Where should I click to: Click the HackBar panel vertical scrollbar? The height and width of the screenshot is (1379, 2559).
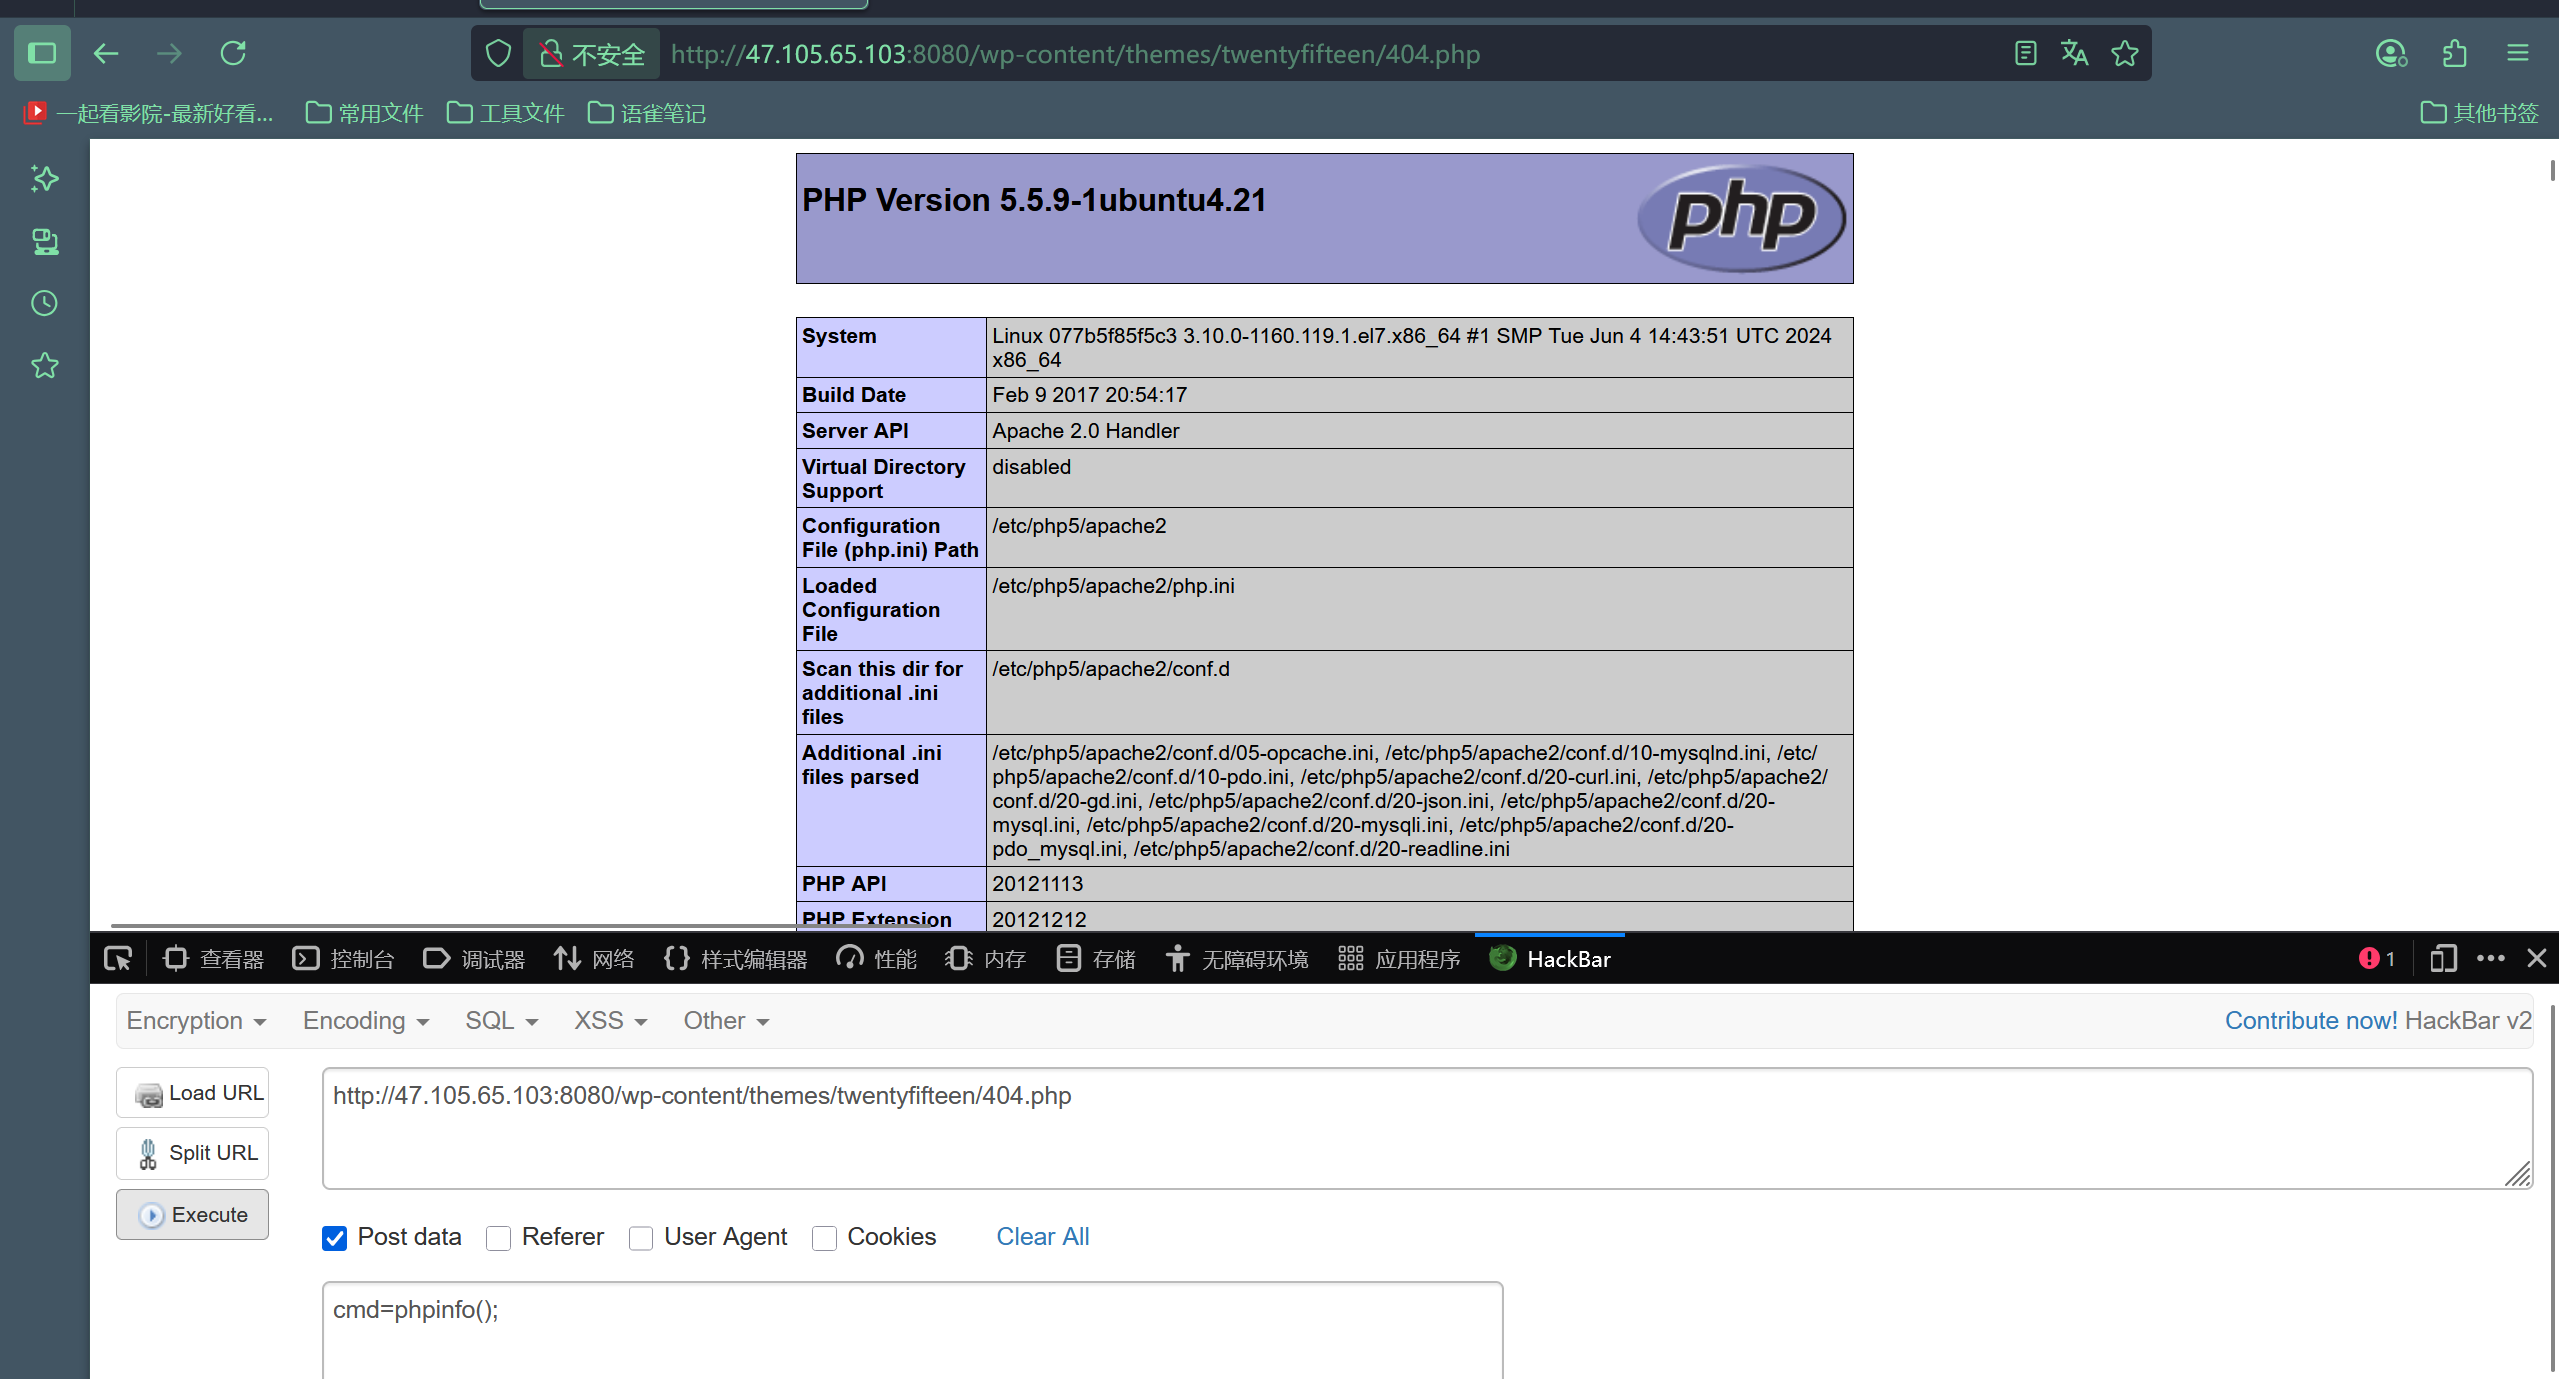(2551, 1190)
